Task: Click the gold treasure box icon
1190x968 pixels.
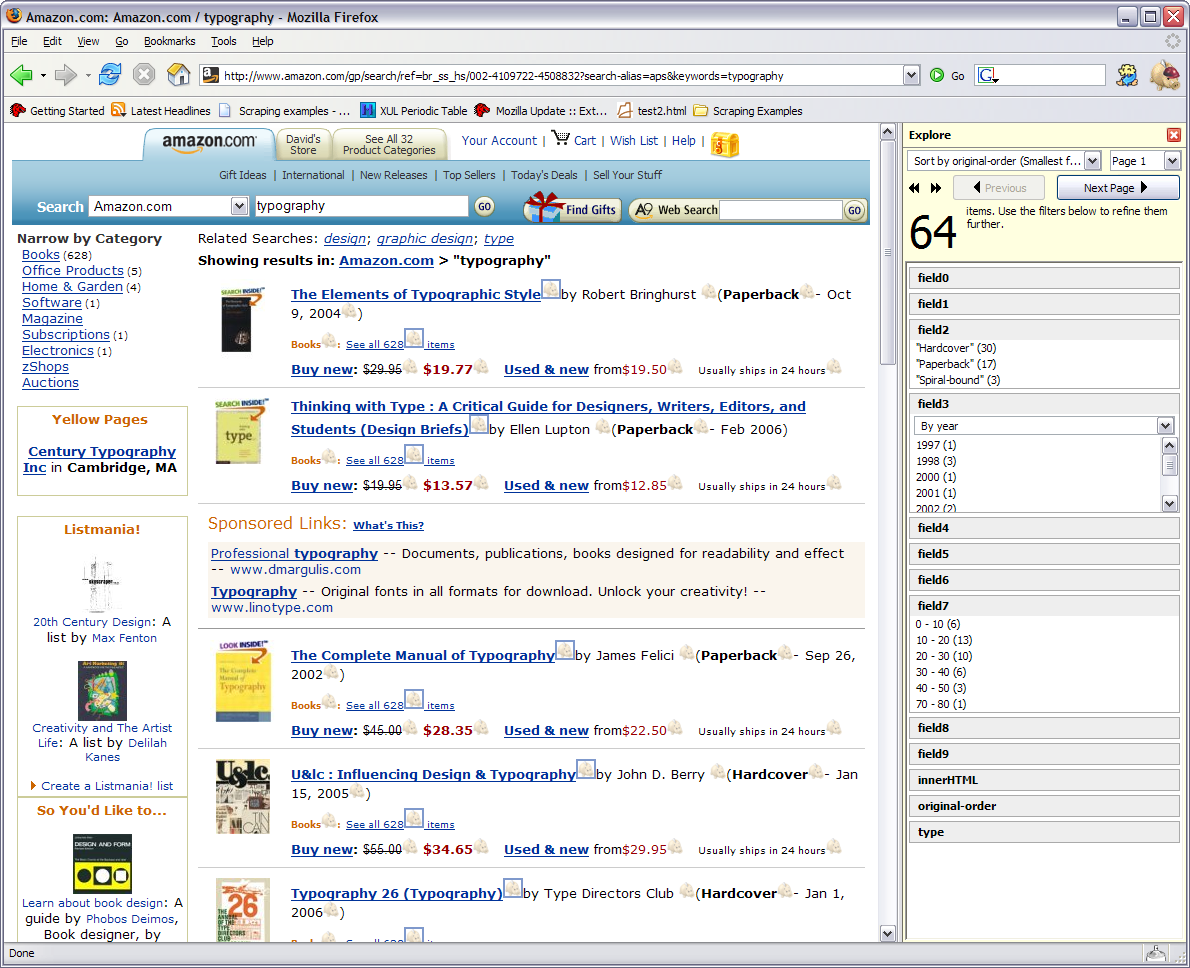Action: pyautogui.click(x=724, y=144)
